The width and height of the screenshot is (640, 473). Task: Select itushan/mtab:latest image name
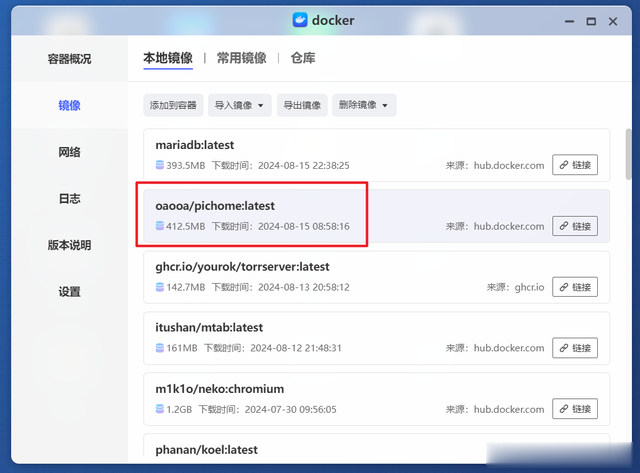pos(209,327)
